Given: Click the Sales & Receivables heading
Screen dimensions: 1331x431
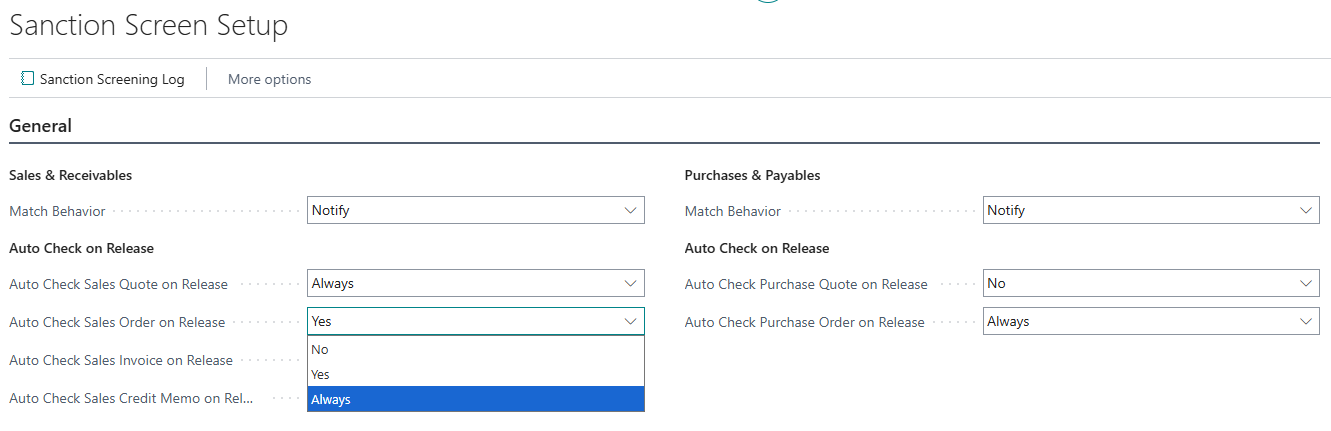Looking at the screenshot, I should coord(71,175).
